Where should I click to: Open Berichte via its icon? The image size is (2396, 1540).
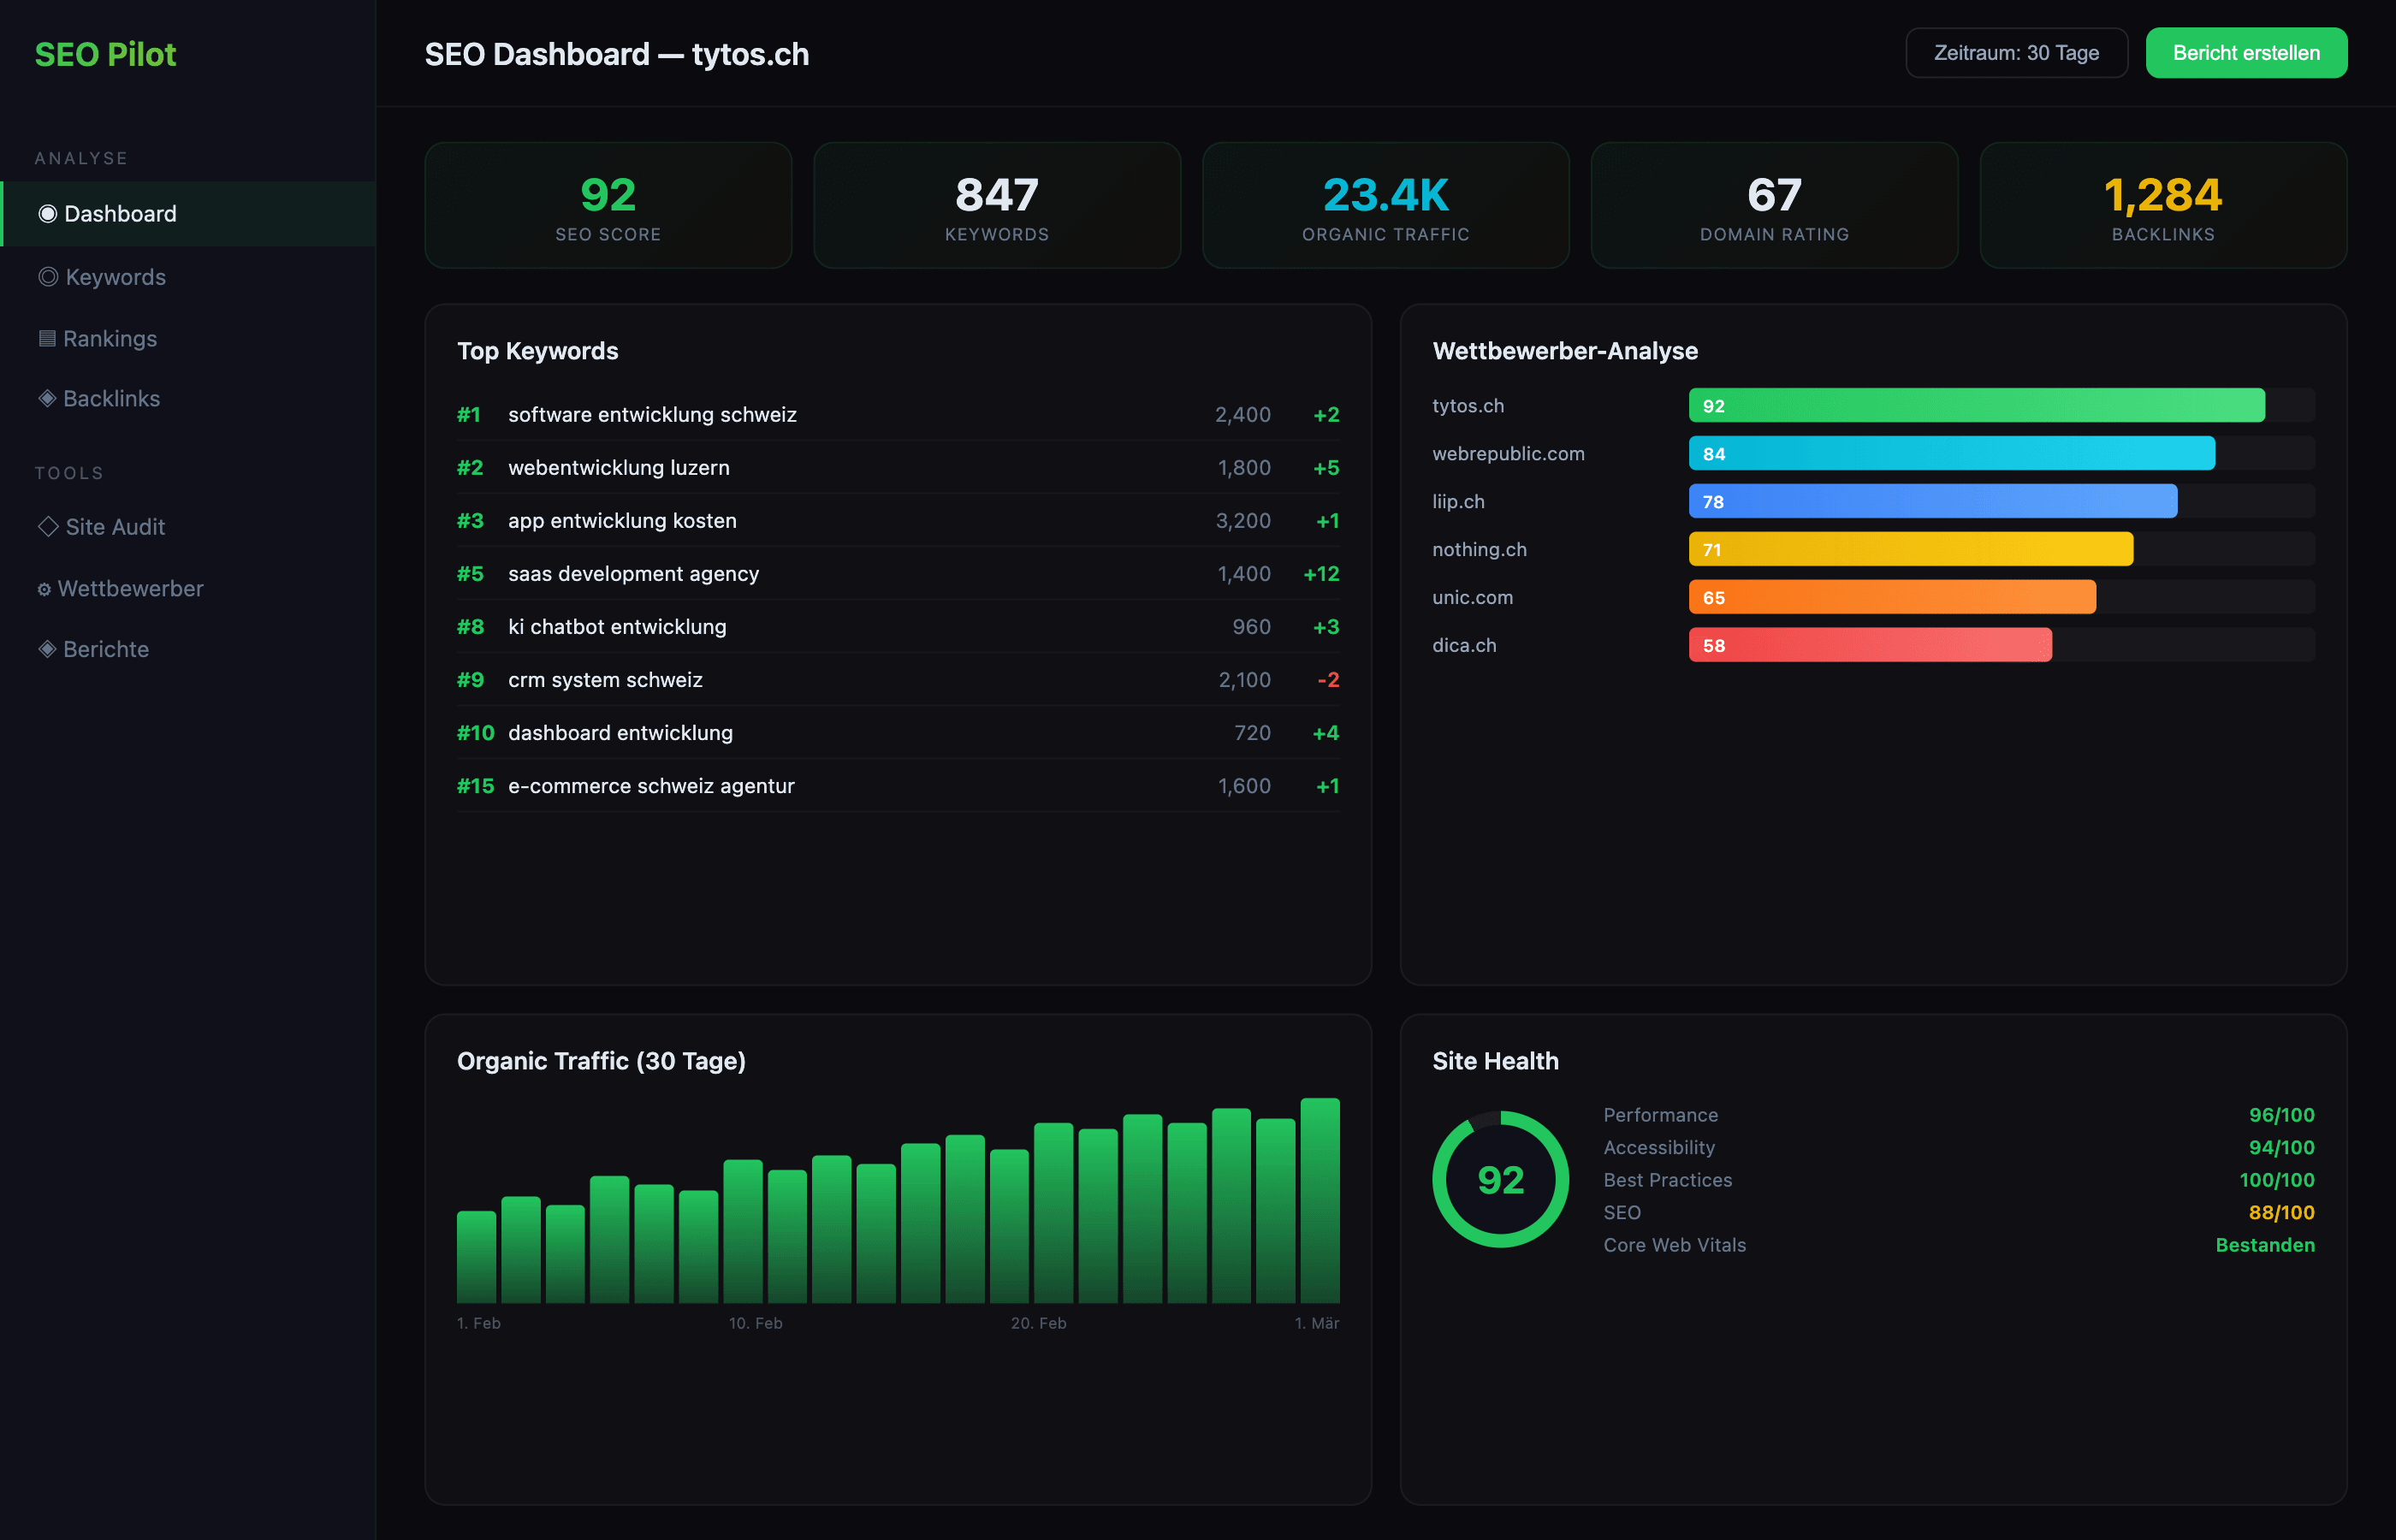click(46, 649)
